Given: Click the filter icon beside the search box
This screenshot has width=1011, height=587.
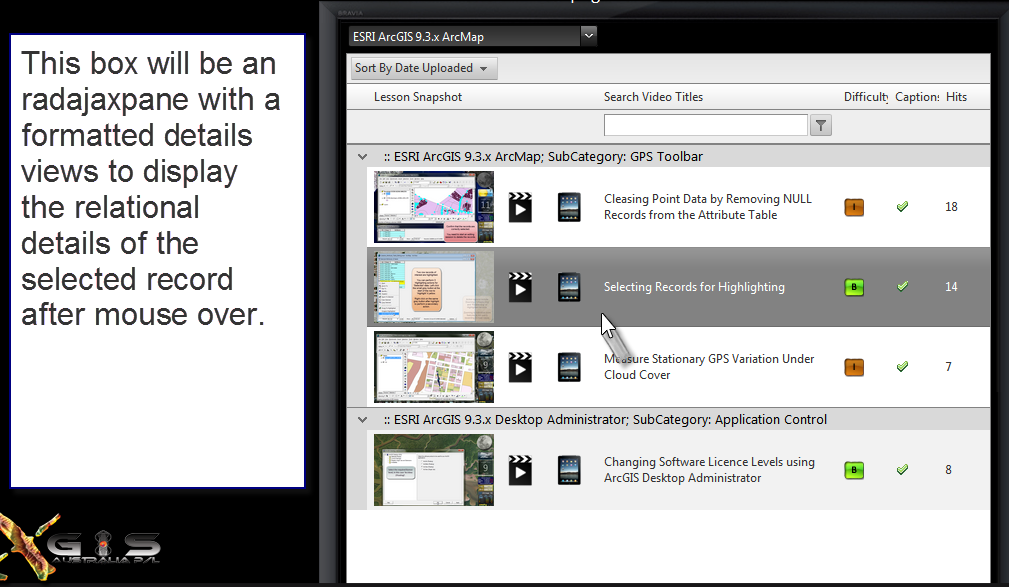Looking at the screenshot, I should click(821, 125).
